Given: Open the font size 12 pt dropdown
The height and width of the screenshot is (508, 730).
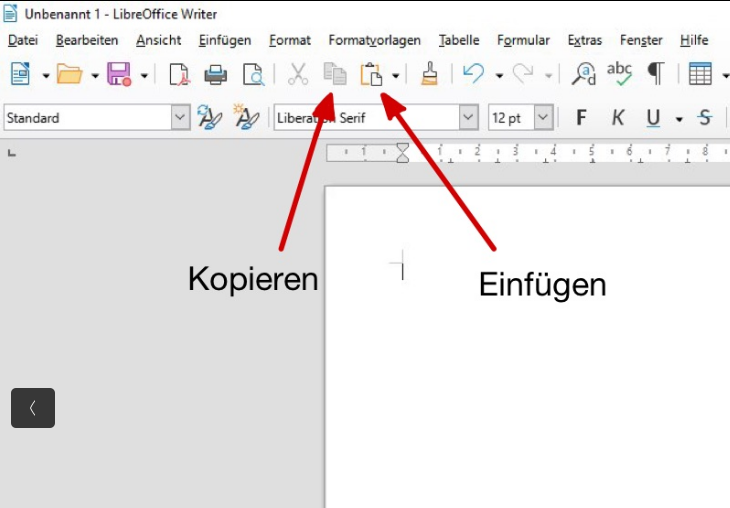Looking at the screenshot, I should (543, 118).
